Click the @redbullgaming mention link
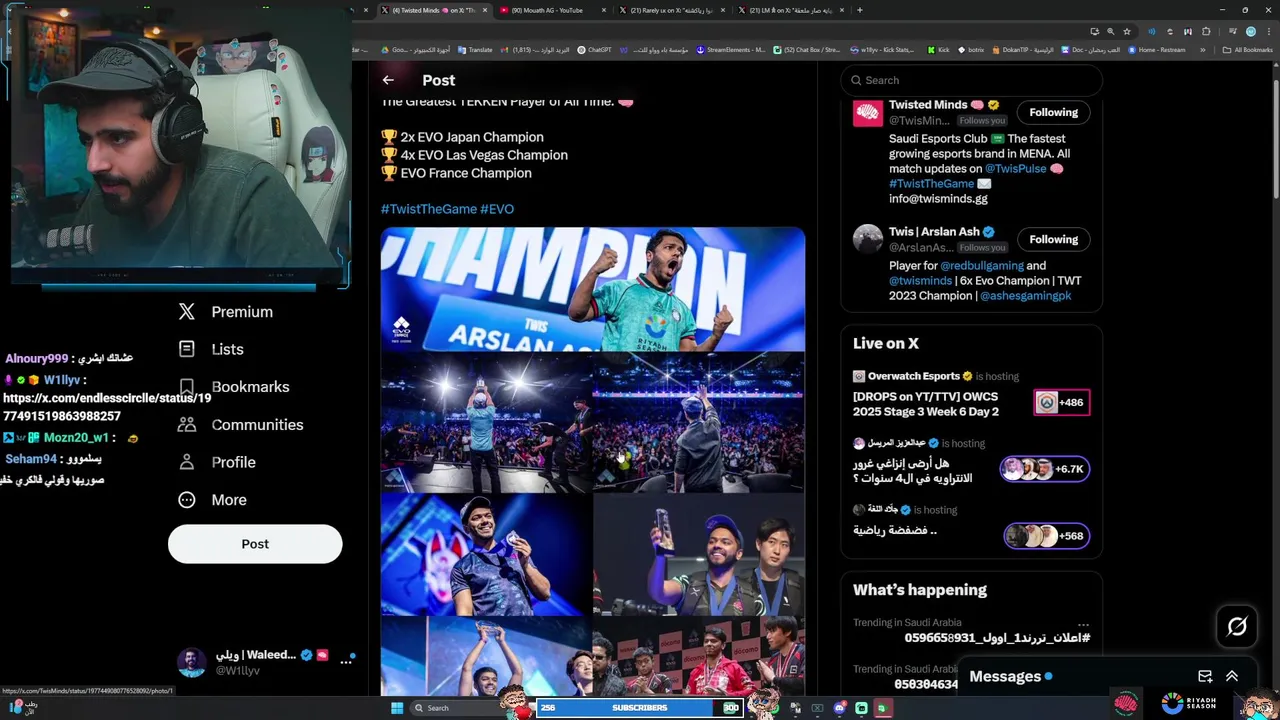1280x720 pixels. click(x=981, y=266)
